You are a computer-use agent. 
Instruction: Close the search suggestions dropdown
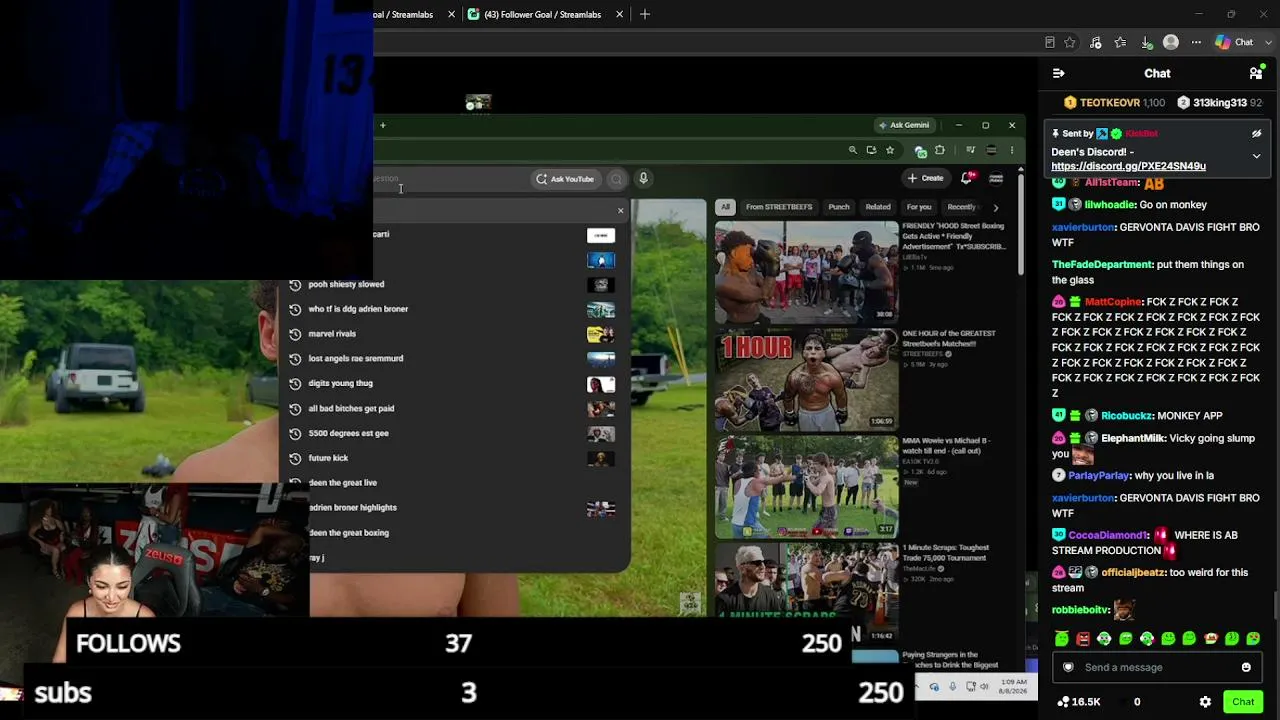620,210
